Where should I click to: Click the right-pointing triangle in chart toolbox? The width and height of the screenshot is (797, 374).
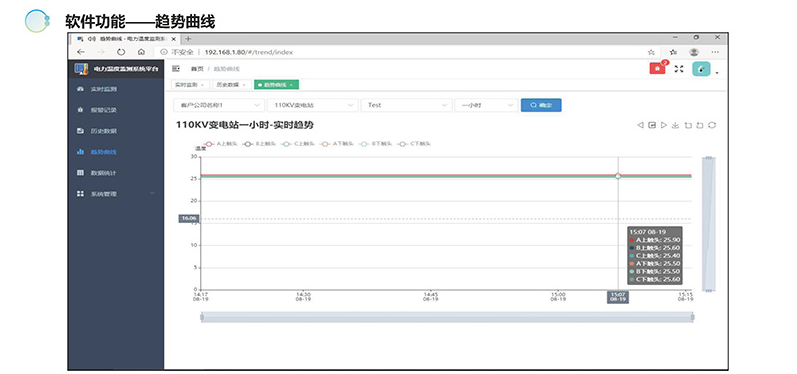[x=664, y=125]
